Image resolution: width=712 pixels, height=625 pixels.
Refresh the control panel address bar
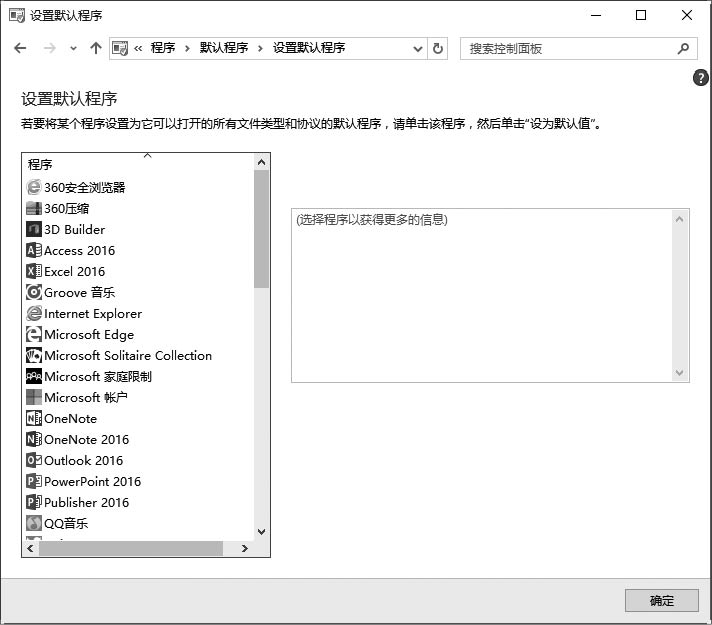[x=438, y=48]
